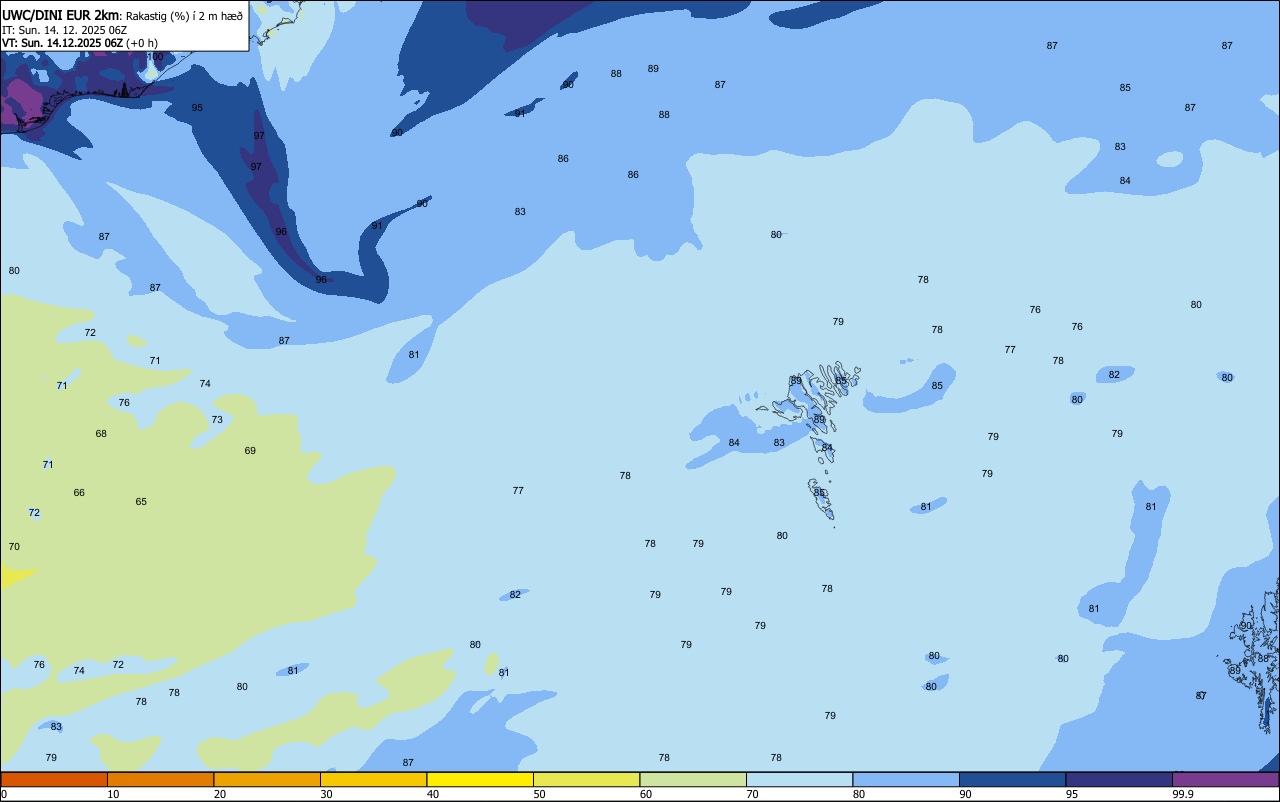Image resolution: width=1280 pixels, height=802 pixels.
Task: Click the '95' legend tick label
Action: [x=1072, y=794]
